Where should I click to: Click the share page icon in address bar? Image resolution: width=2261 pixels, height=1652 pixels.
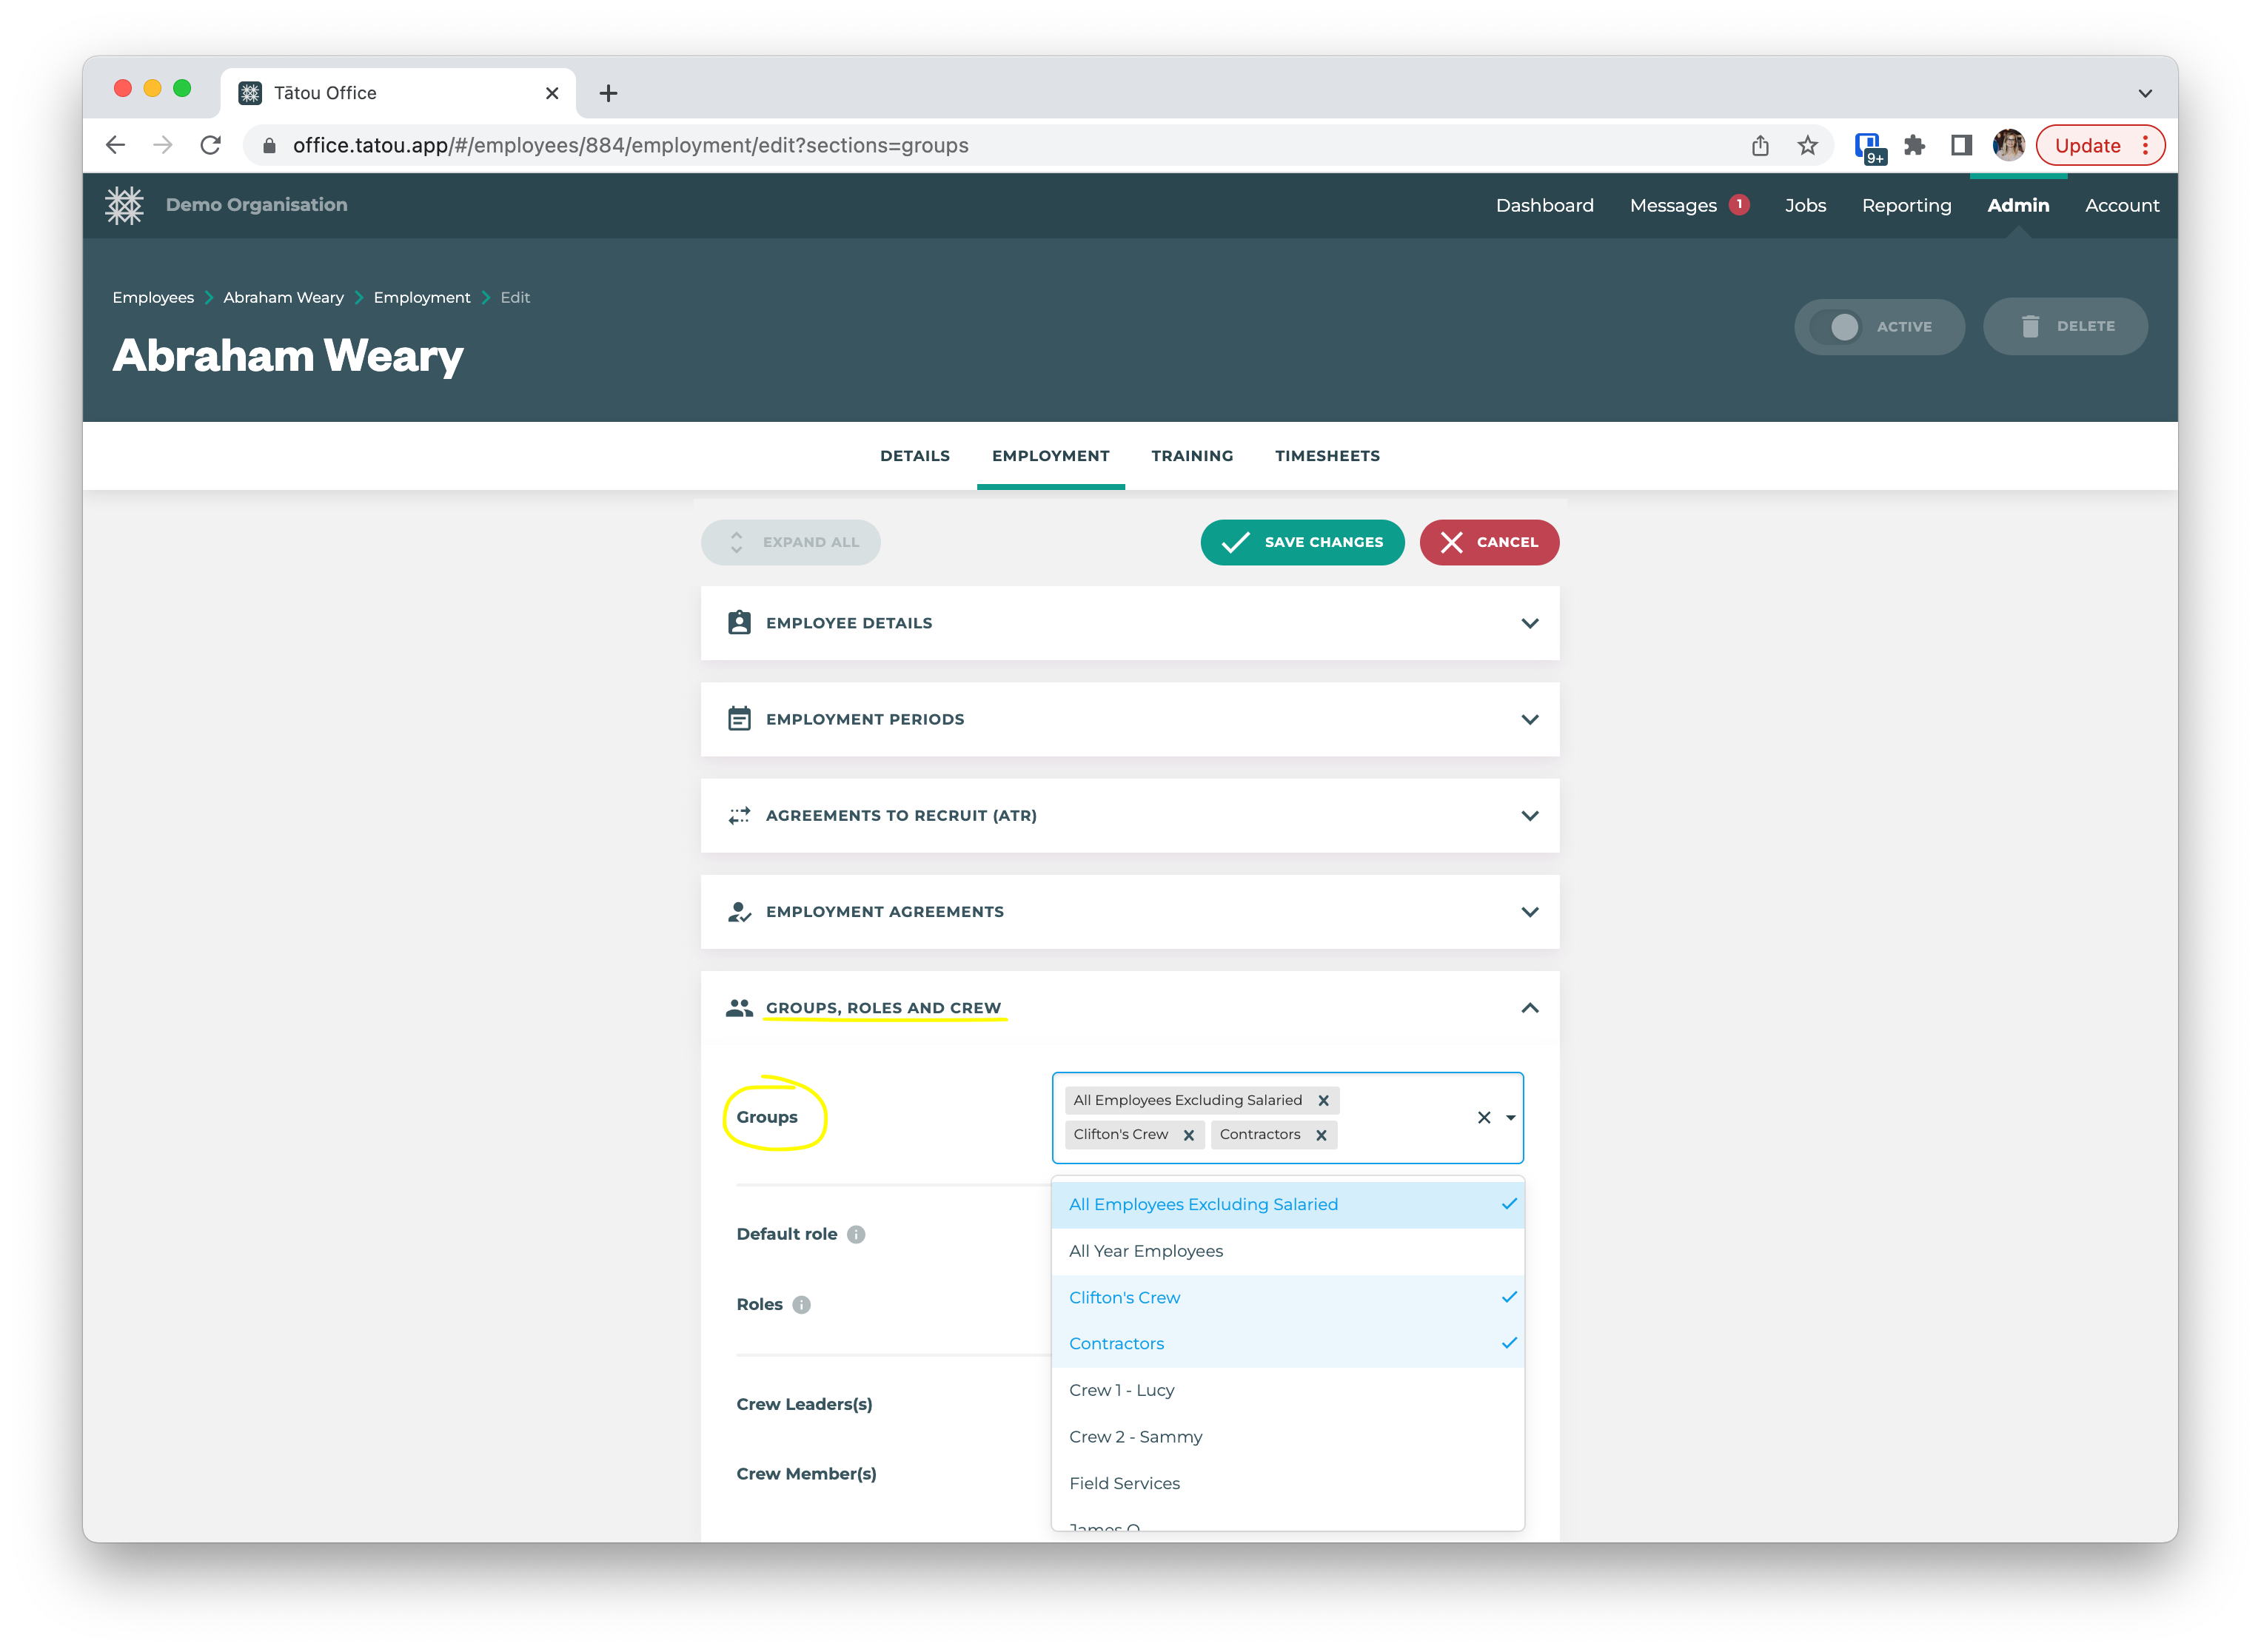1760,146
